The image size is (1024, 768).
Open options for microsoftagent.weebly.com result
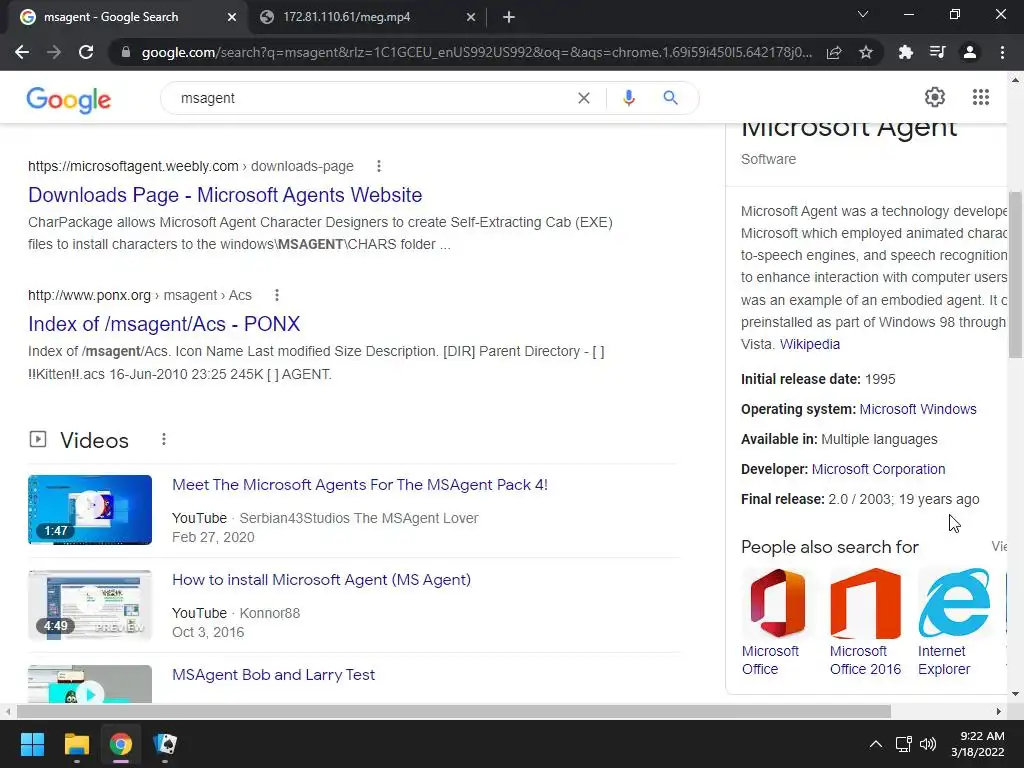tap(379, 167)
